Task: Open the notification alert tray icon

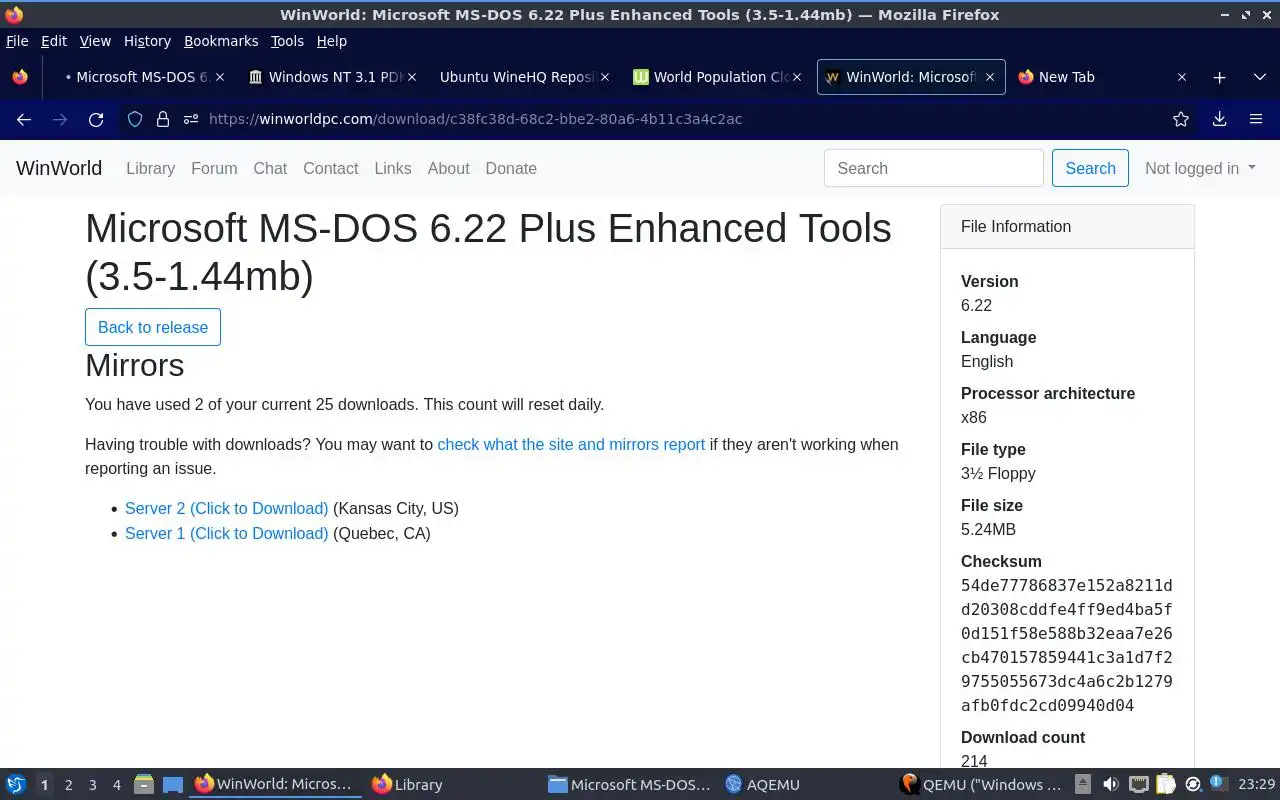Action: 1217,783
